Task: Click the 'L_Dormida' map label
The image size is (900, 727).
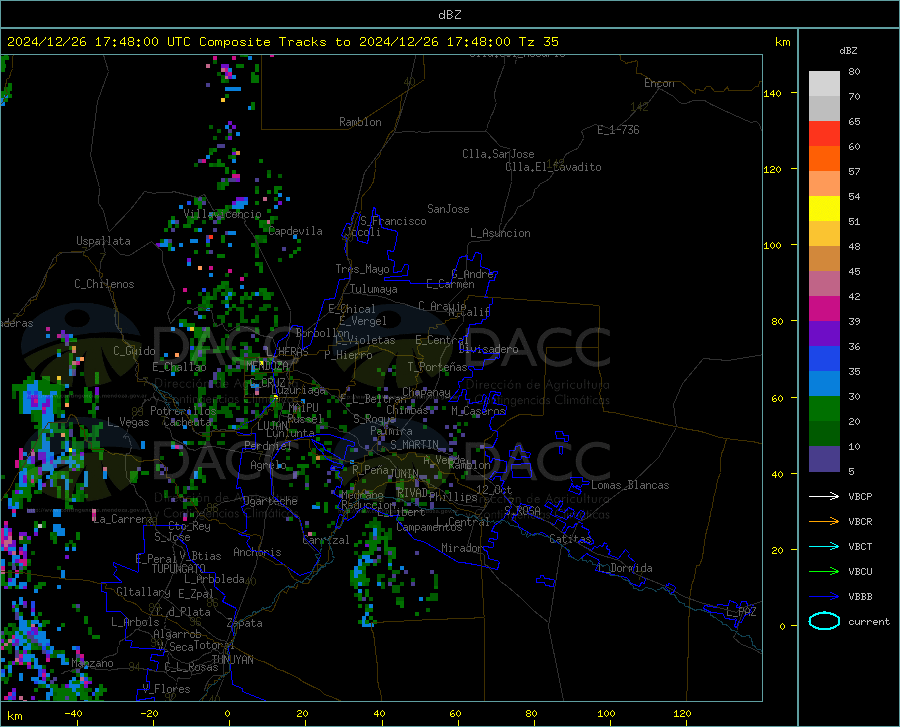Action: click(x=625, y=568)
